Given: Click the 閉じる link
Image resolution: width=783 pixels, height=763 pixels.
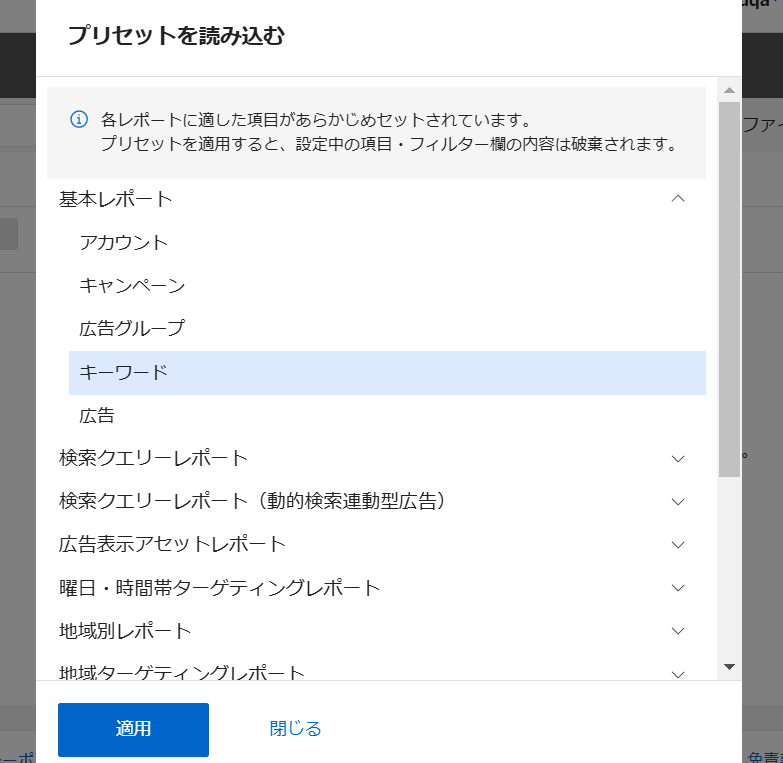Looking at the screenshot, I should point(295,729).
